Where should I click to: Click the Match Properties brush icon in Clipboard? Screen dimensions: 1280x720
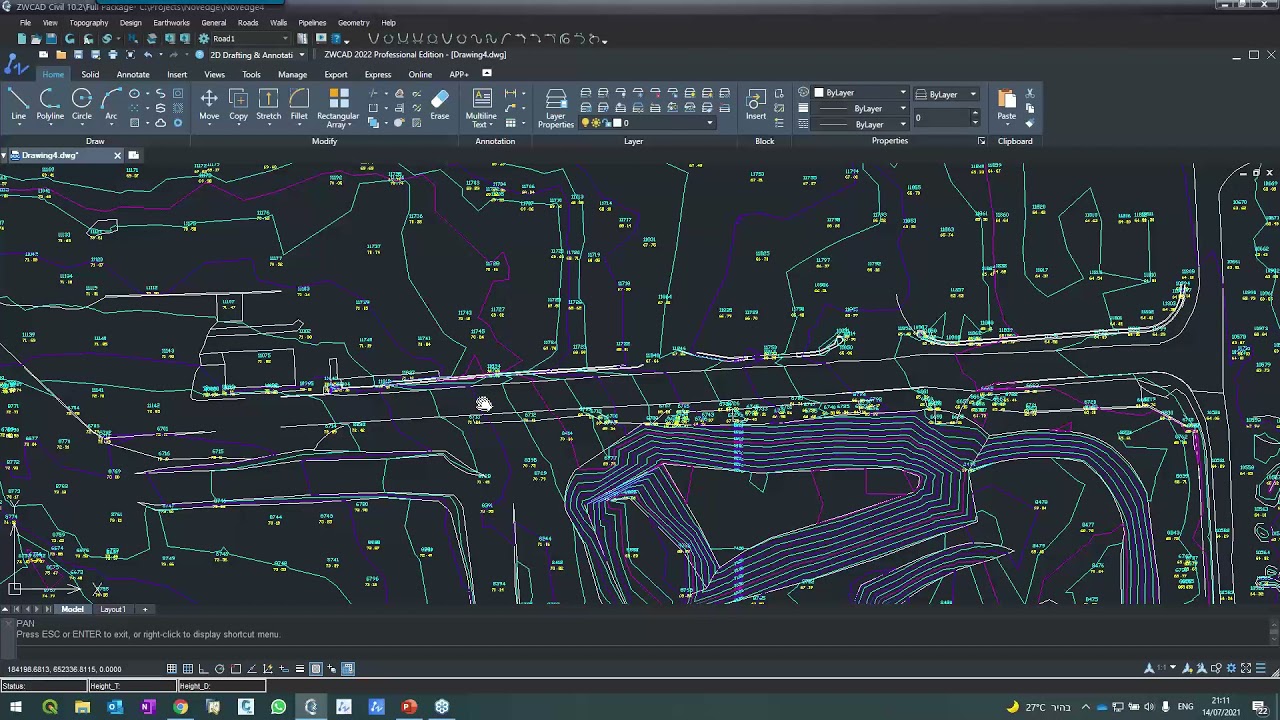(1030, 123)
